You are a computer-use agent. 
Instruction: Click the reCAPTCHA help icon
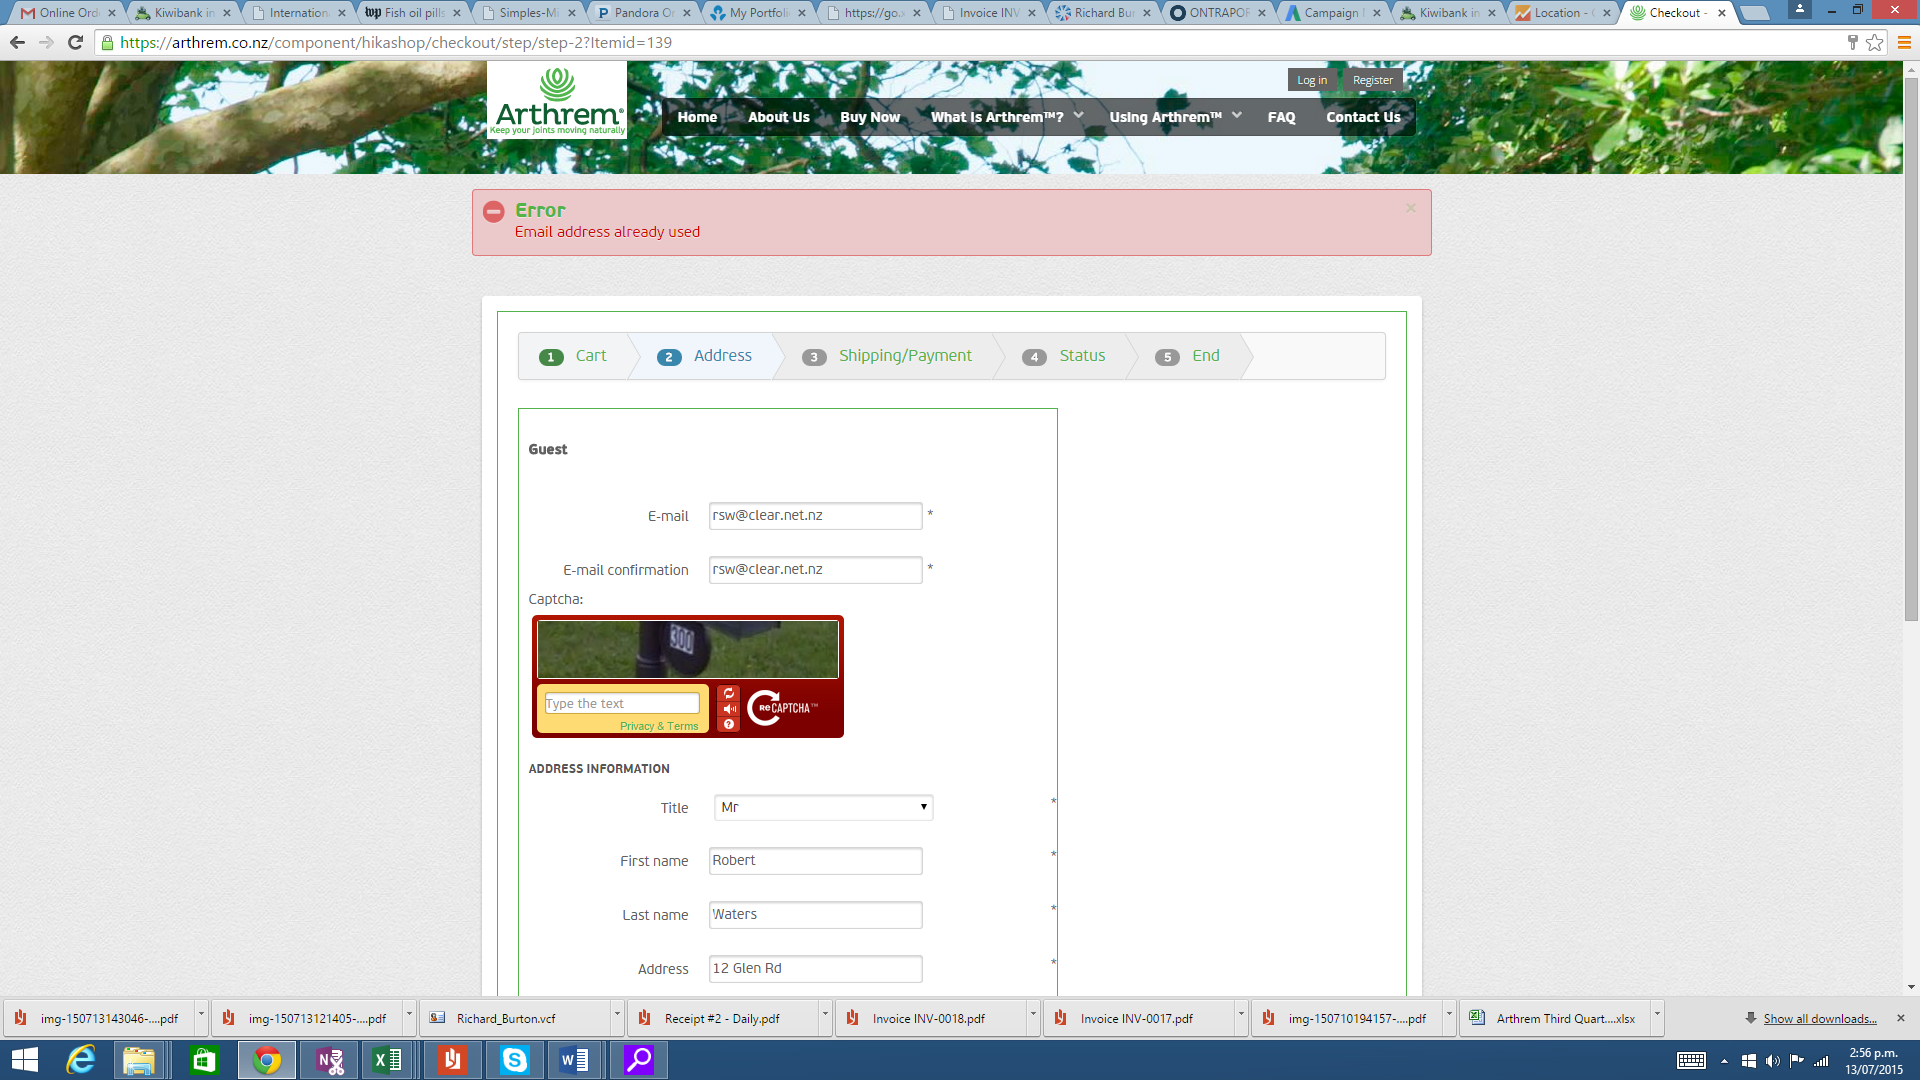tap(729, 724)
